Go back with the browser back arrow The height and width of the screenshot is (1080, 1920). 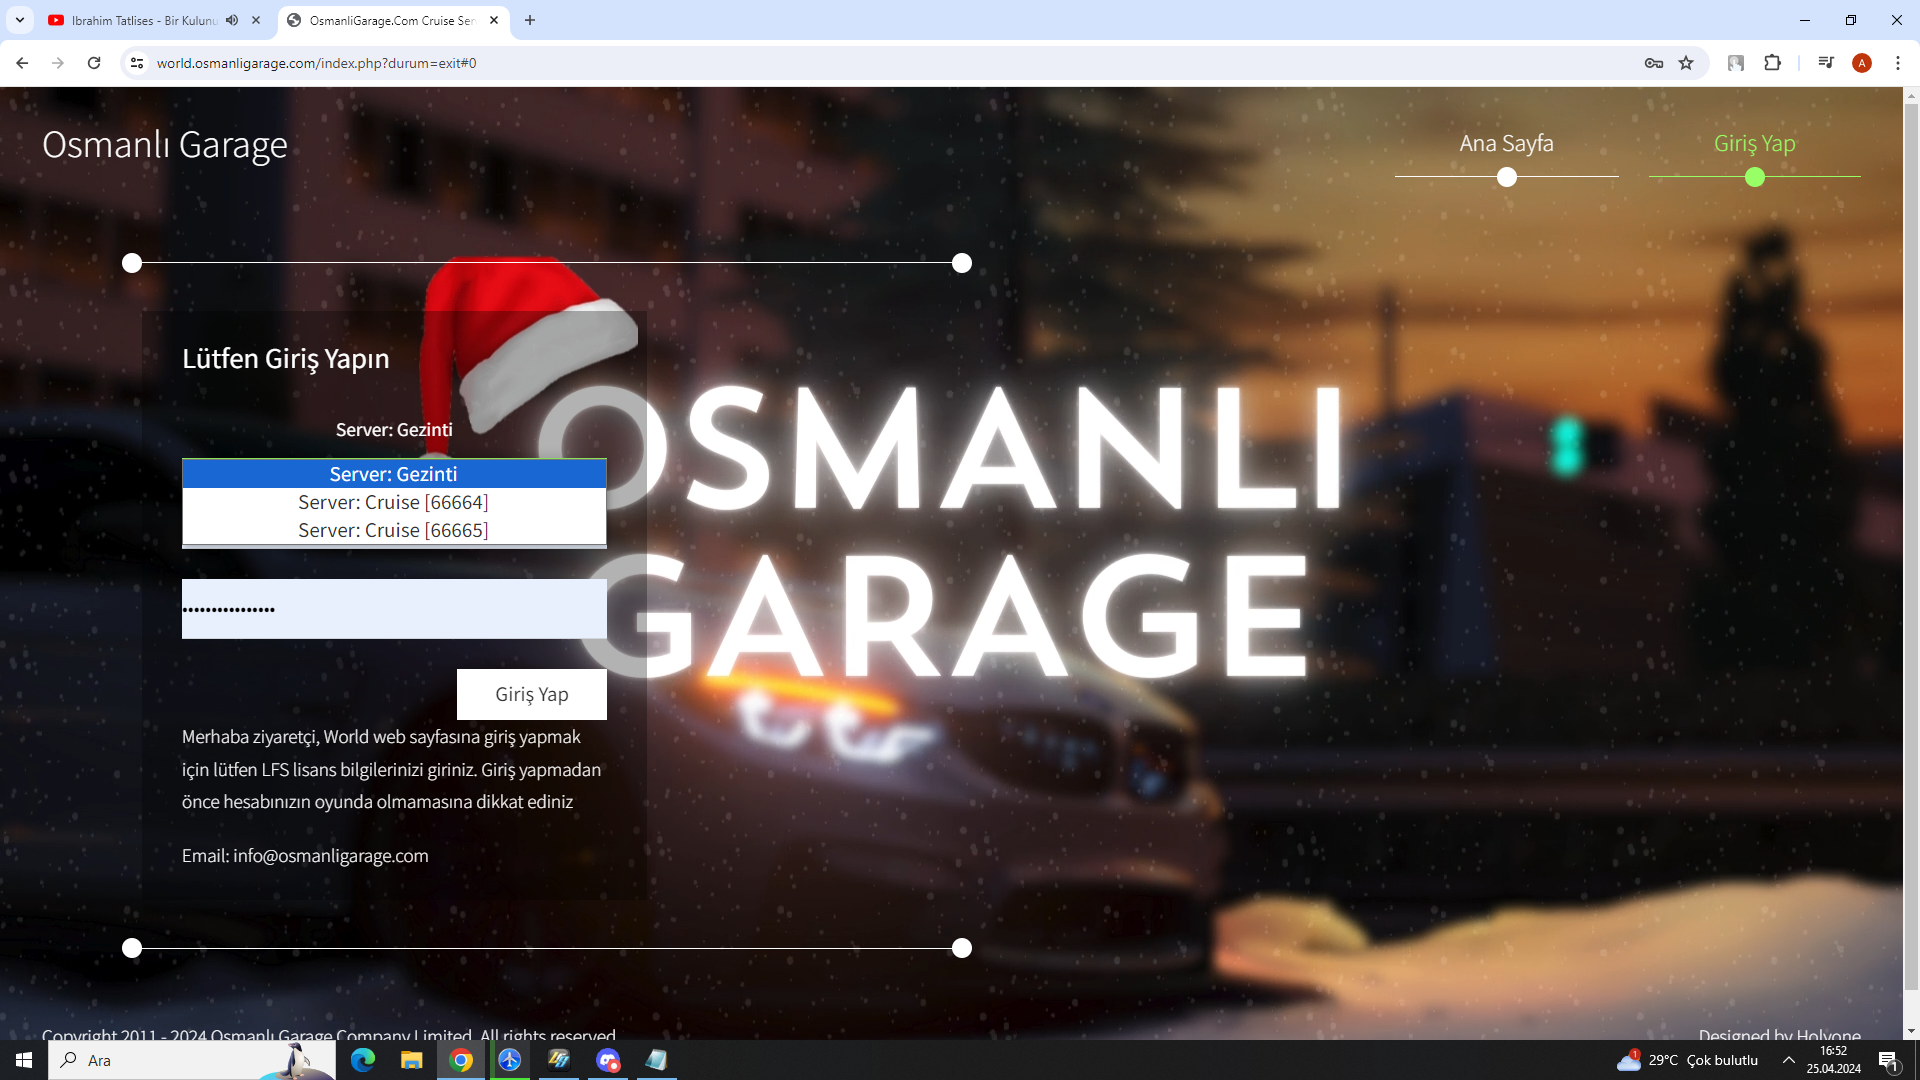22,63
